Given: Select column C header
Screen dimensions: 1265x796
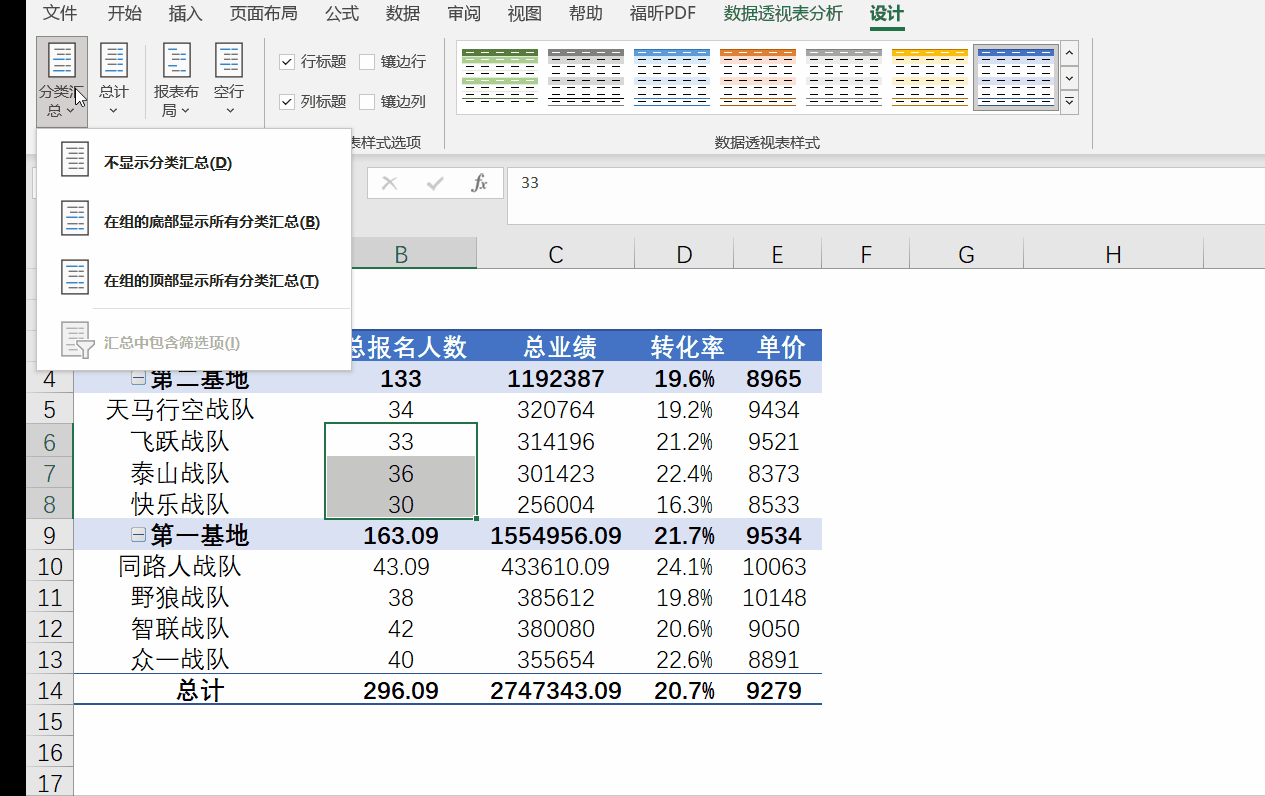Looking at the screenshot, I should tap(555, 255).
